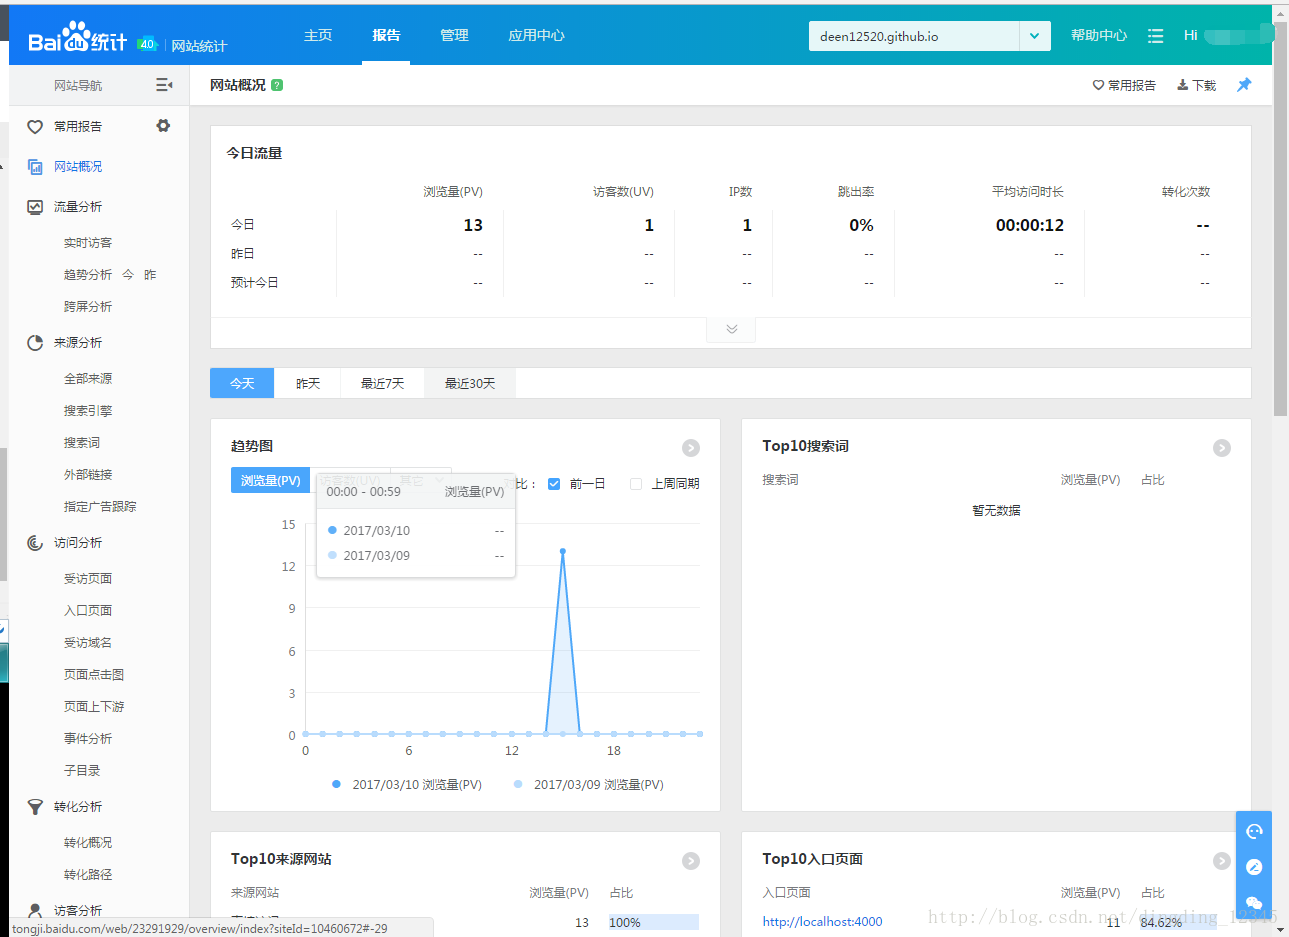Open 转化概况 in the sidebar
Screen dimensions: 1289x937
pos(88,843)
